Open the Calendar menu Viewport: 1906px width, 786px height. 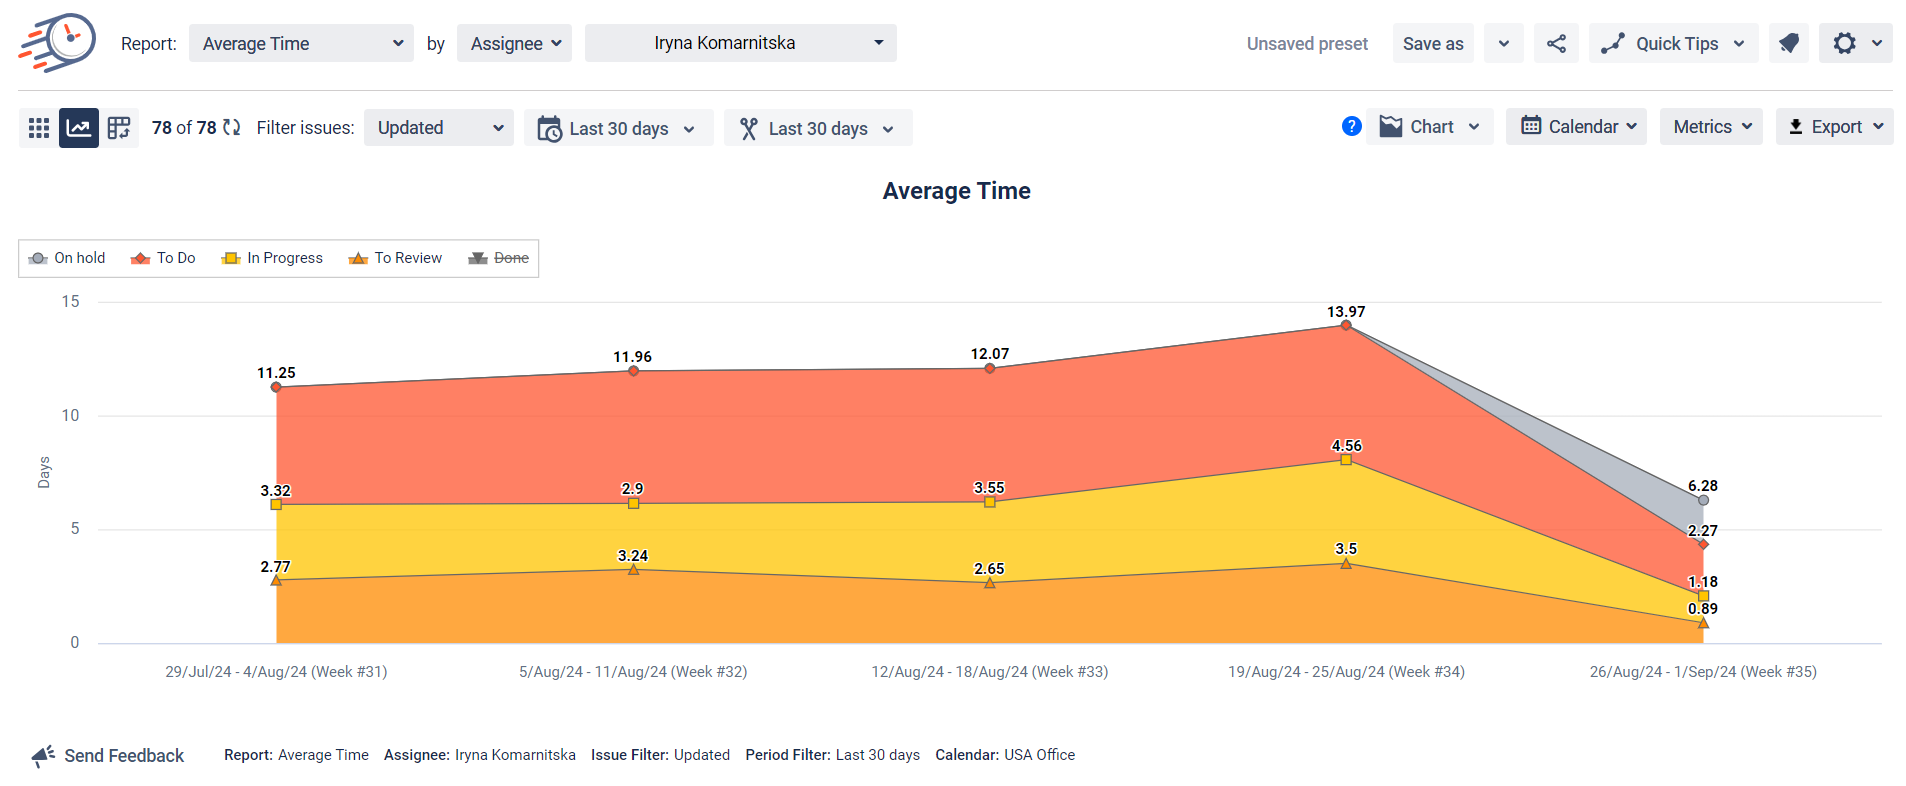point(1576,127)
